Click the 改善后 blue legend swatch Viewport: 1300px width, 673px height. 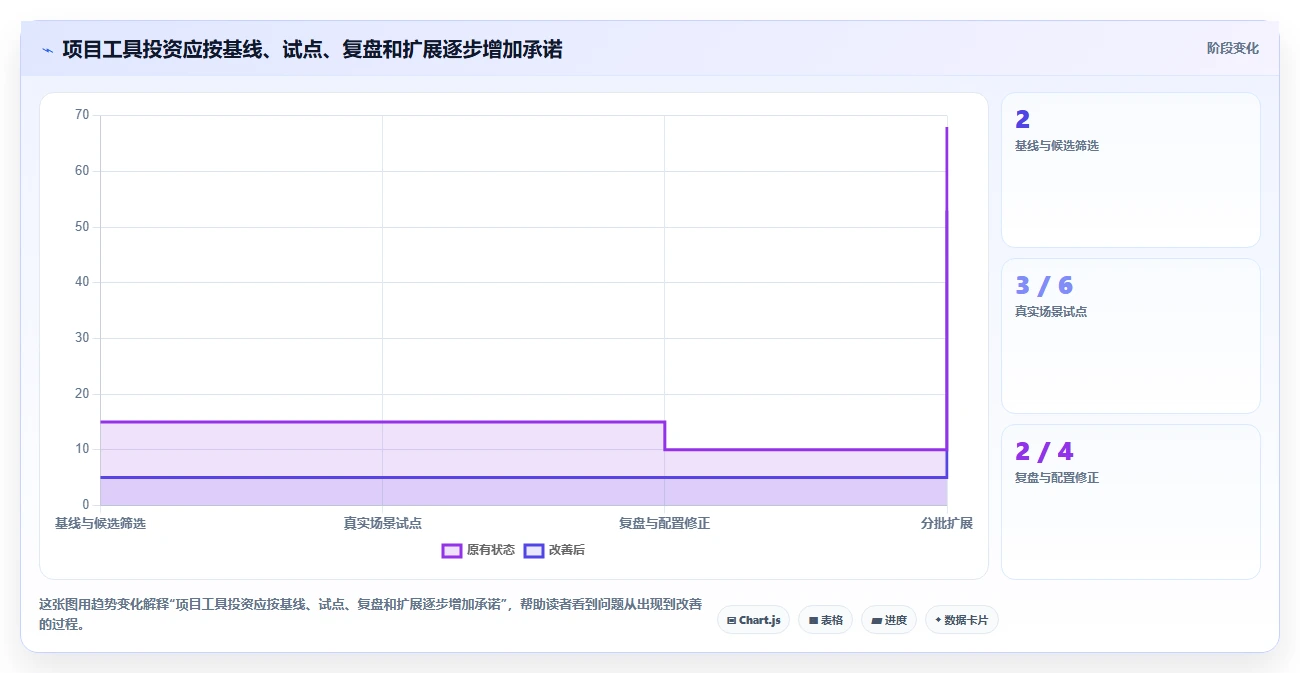pyautogui.click(x=534, y=550)
